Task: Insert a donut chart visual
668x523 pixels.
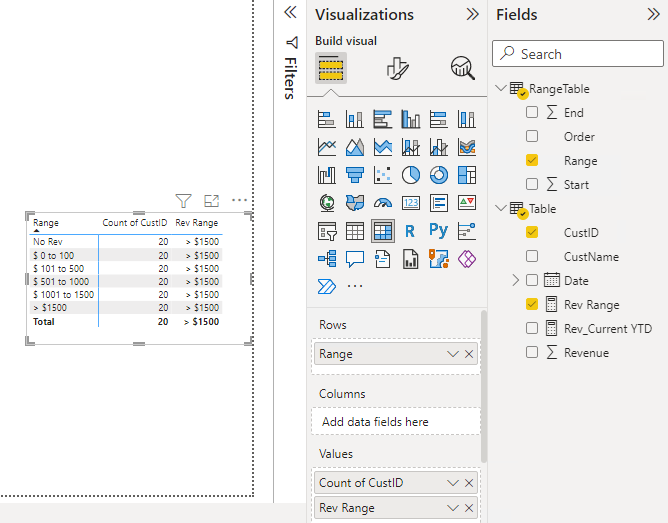Action: click(x=439, y=175)
